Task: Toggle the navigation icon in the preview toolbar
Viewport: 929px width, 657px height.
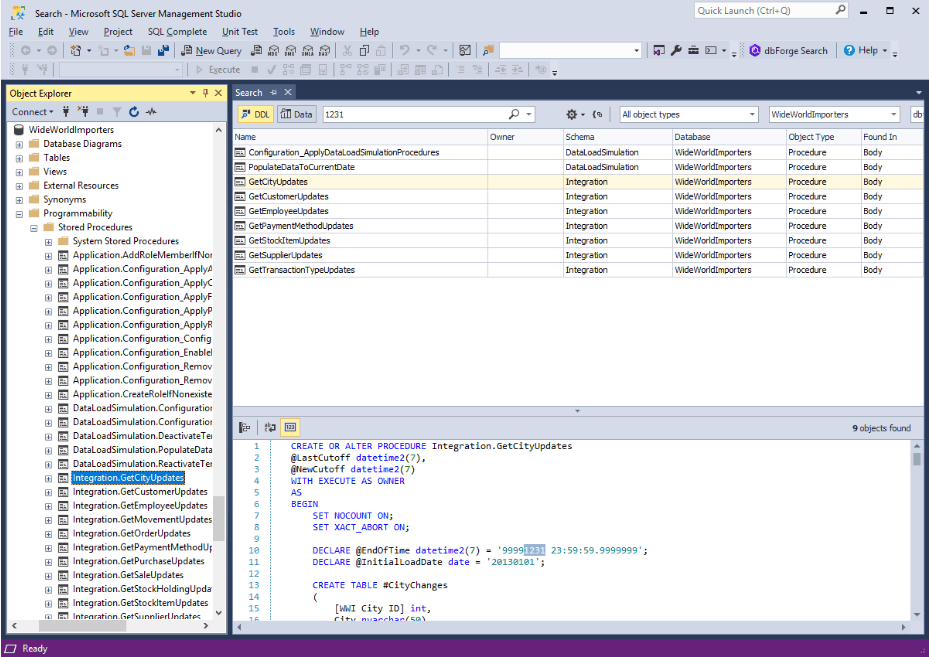Action: (x=243, y=427)
